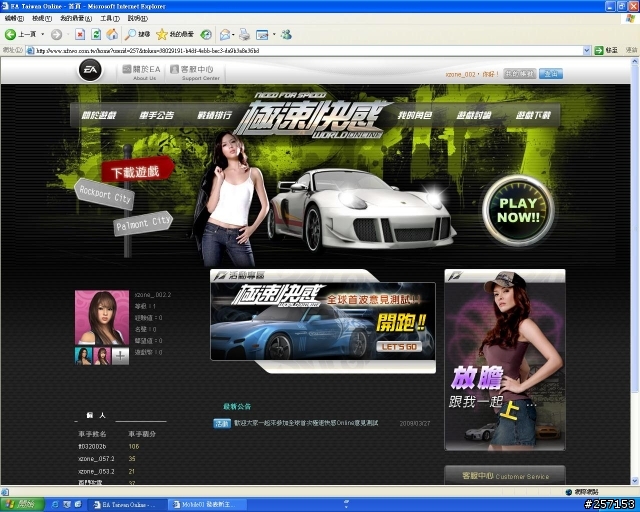Viewport: 640px width, 512px height.
Task: Switch to the Mobile01 taskbar window
Action: (x=208, y=505)
